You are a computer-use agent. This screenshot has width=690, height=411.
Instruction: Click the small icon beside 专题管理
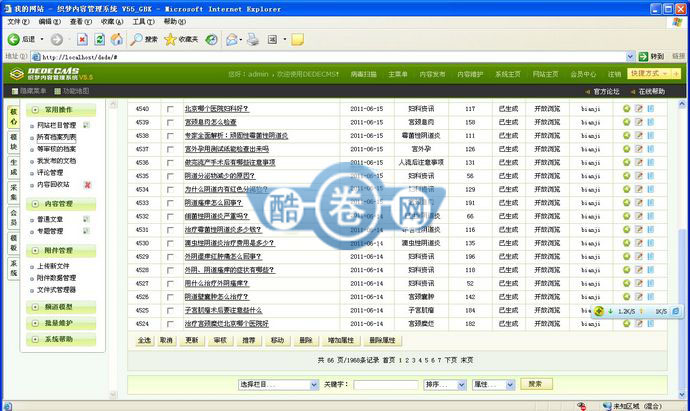86,231
